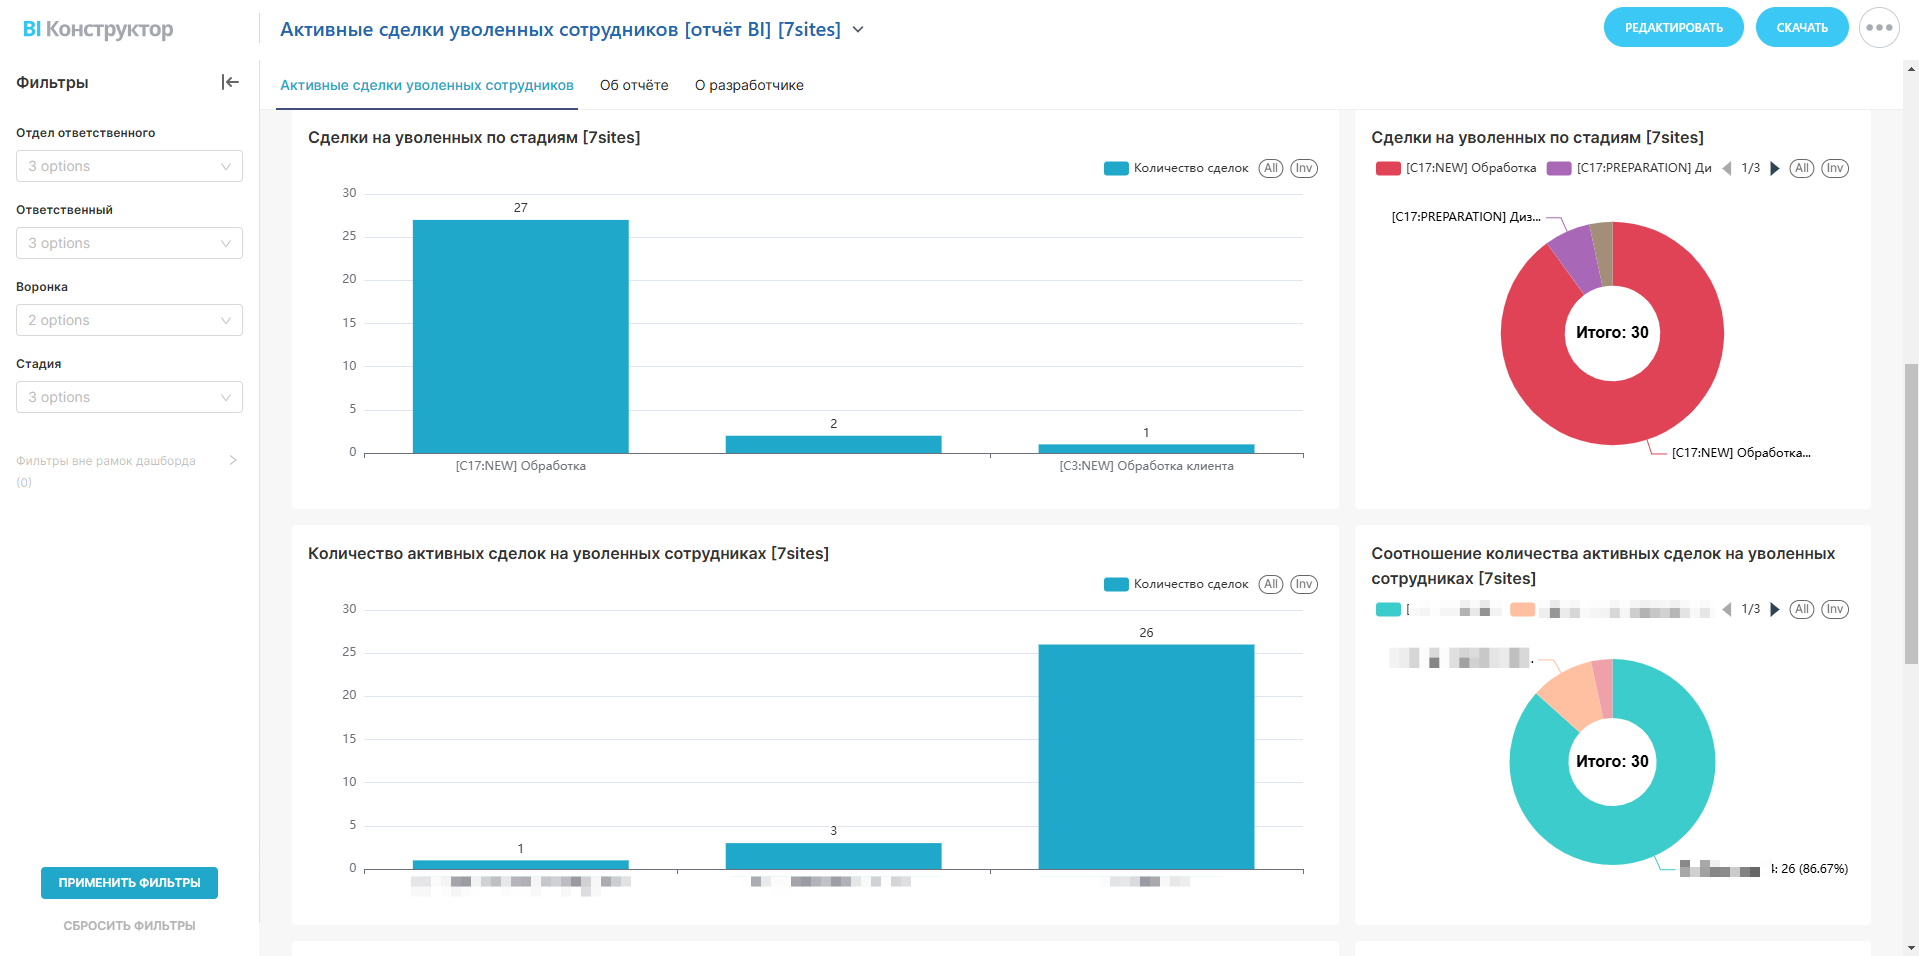Show next legend page in employees donut chart
Viewport: 1919px width, 956px height.
pos(1775,609)
